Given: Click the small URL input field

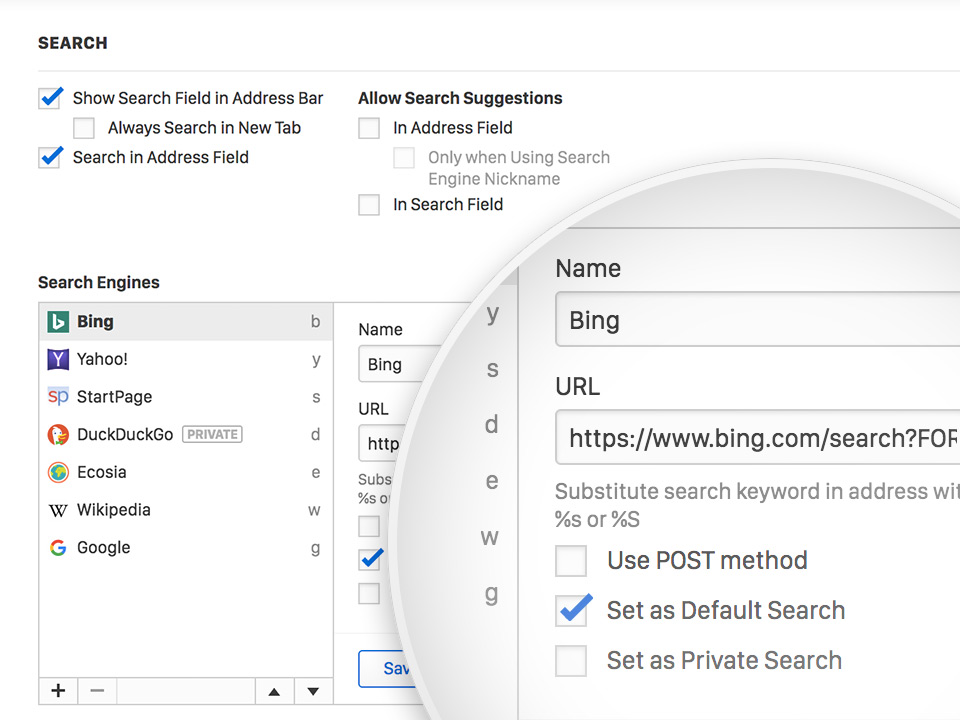Looking at the screenshot, I should pos(383,443).
